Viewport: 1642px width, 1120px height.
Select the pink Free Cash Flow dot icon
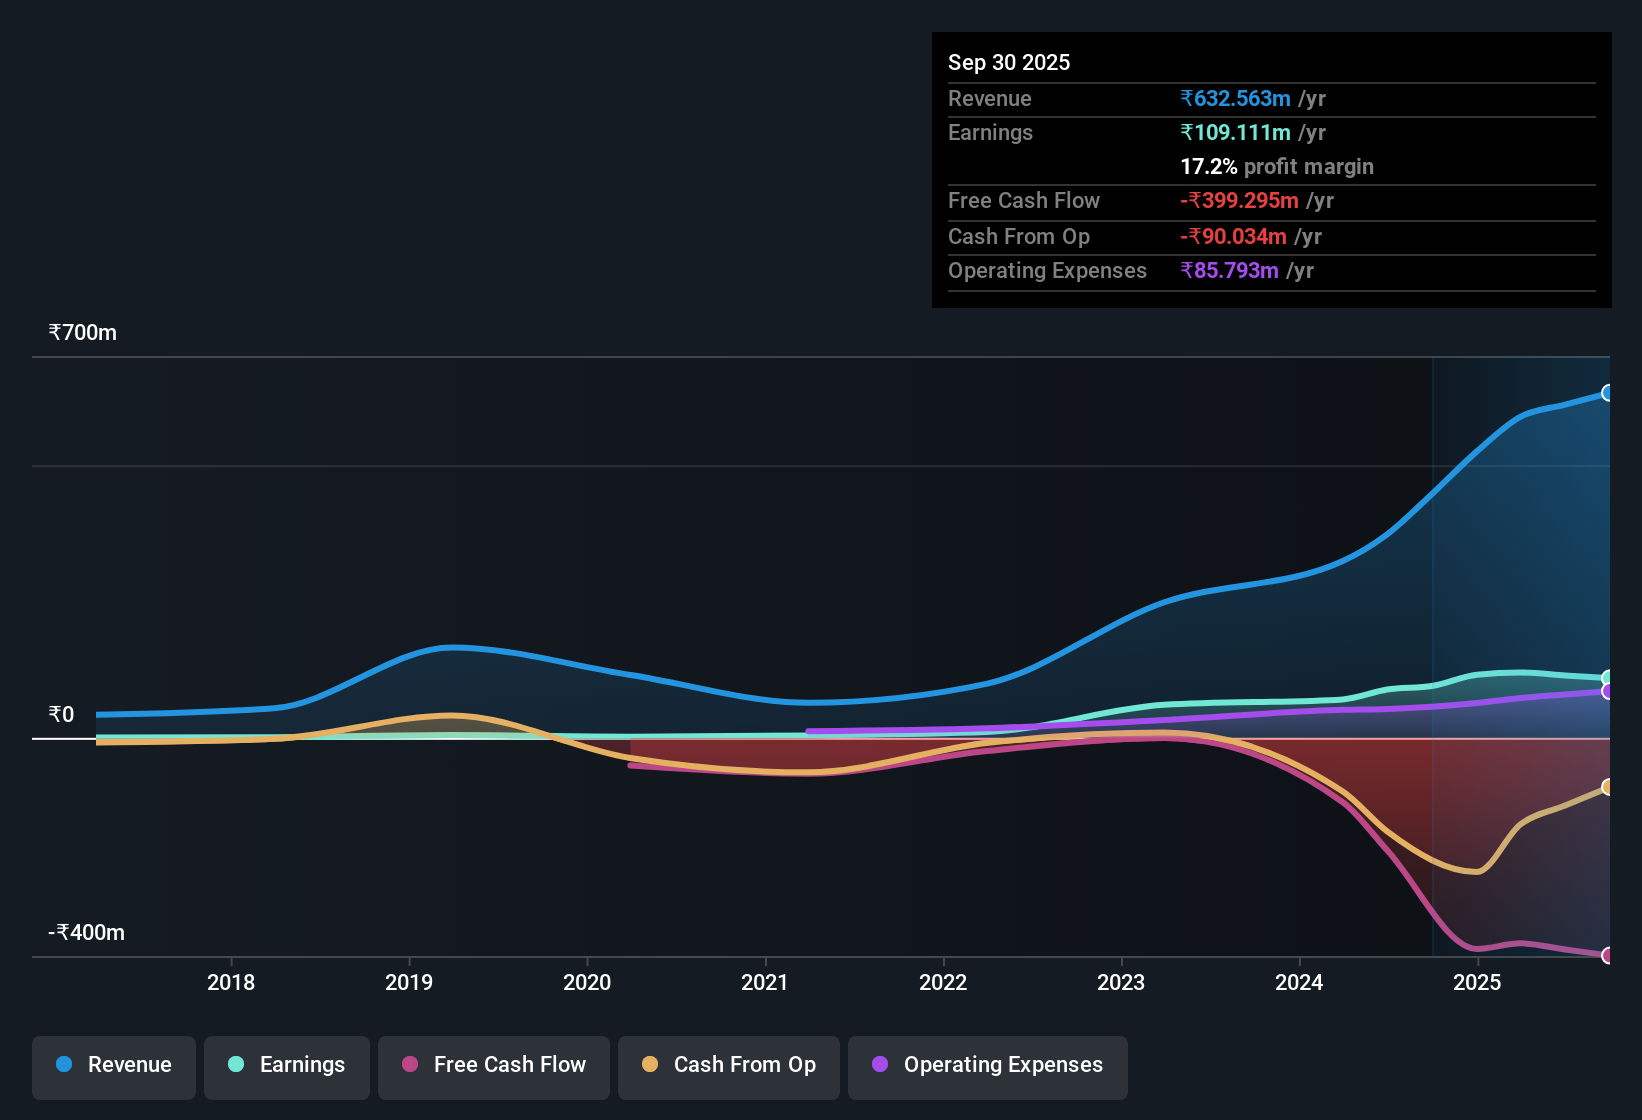tap(408, 1065)
